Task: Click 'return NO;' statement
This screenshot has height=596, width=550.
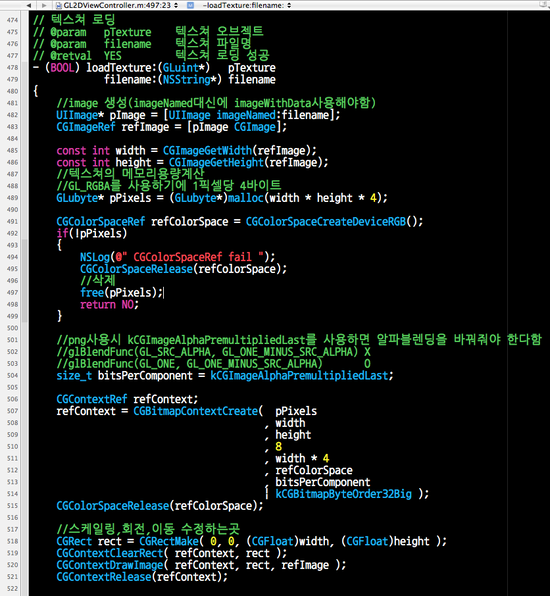Action: click(x=109, y=304)
